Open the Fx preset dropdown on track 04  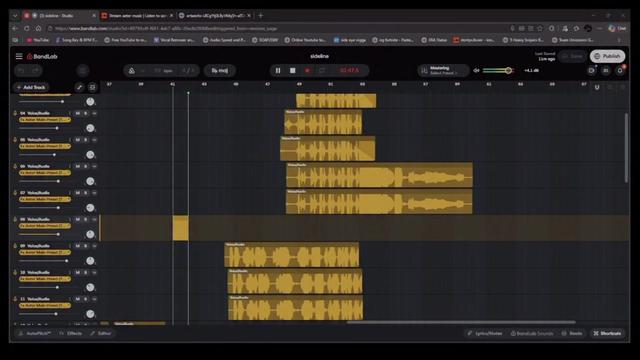click(45, 120)
